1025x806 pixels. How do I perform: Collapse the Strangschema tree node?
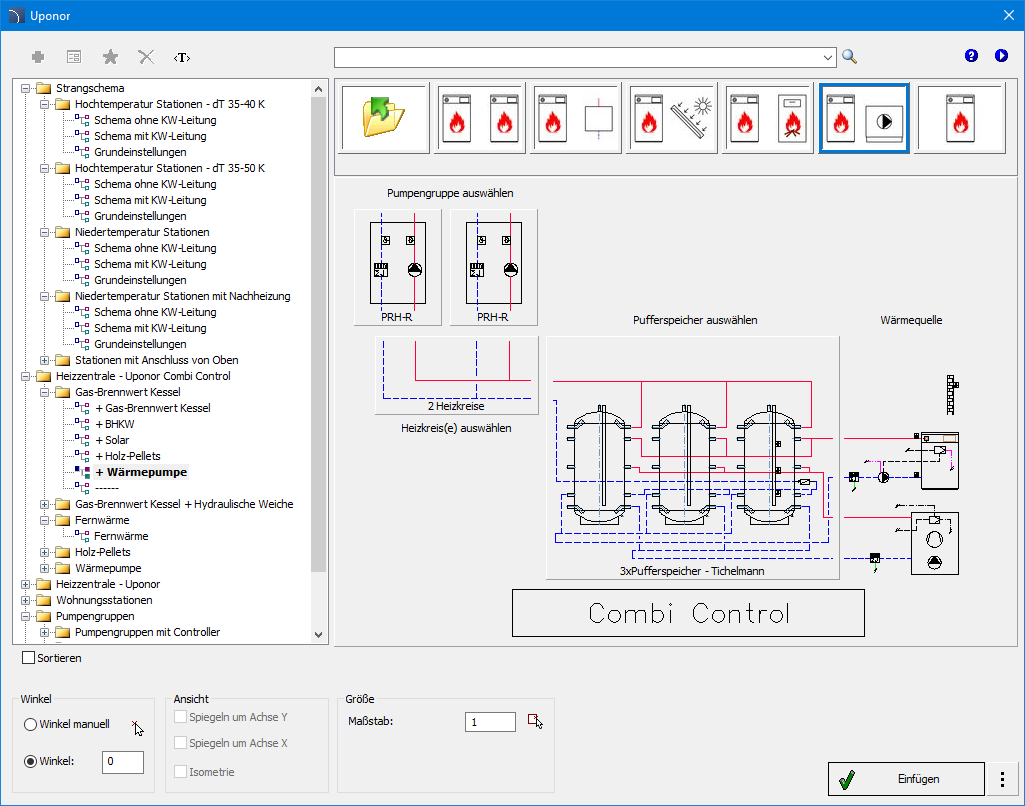point(26,88)
